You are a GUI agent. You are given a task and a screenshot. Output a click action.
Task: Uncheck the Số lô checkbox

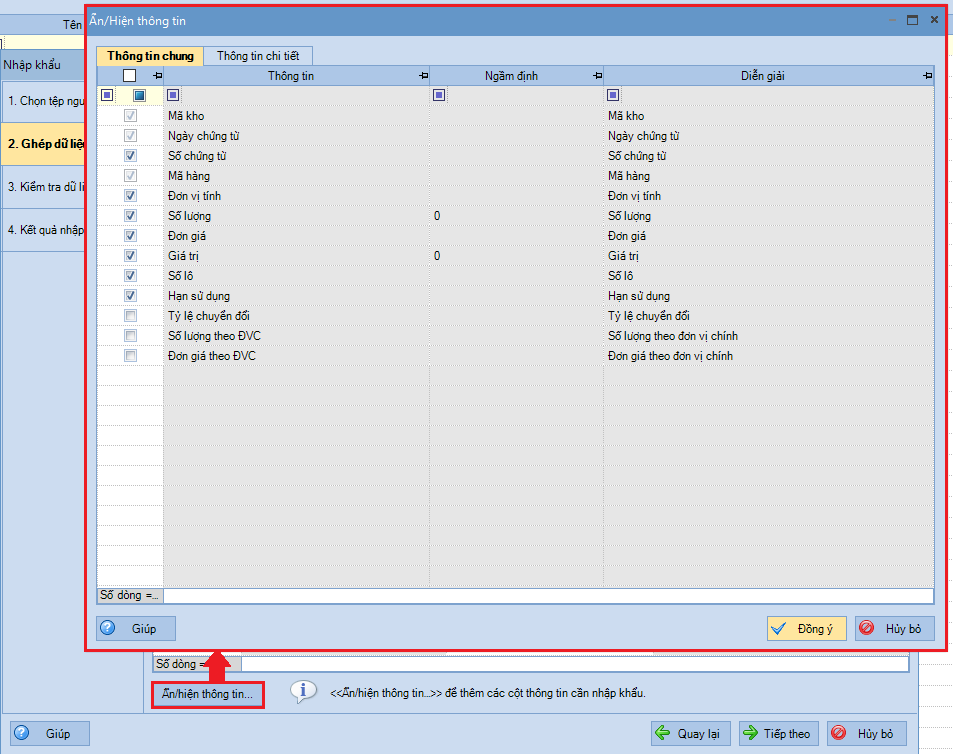click(130, 275)
